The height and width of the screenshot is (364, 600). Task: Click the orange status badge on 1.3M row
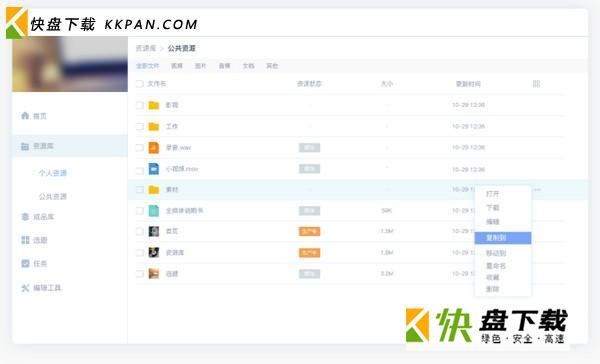pyautogui.click(x=309, y=231)
